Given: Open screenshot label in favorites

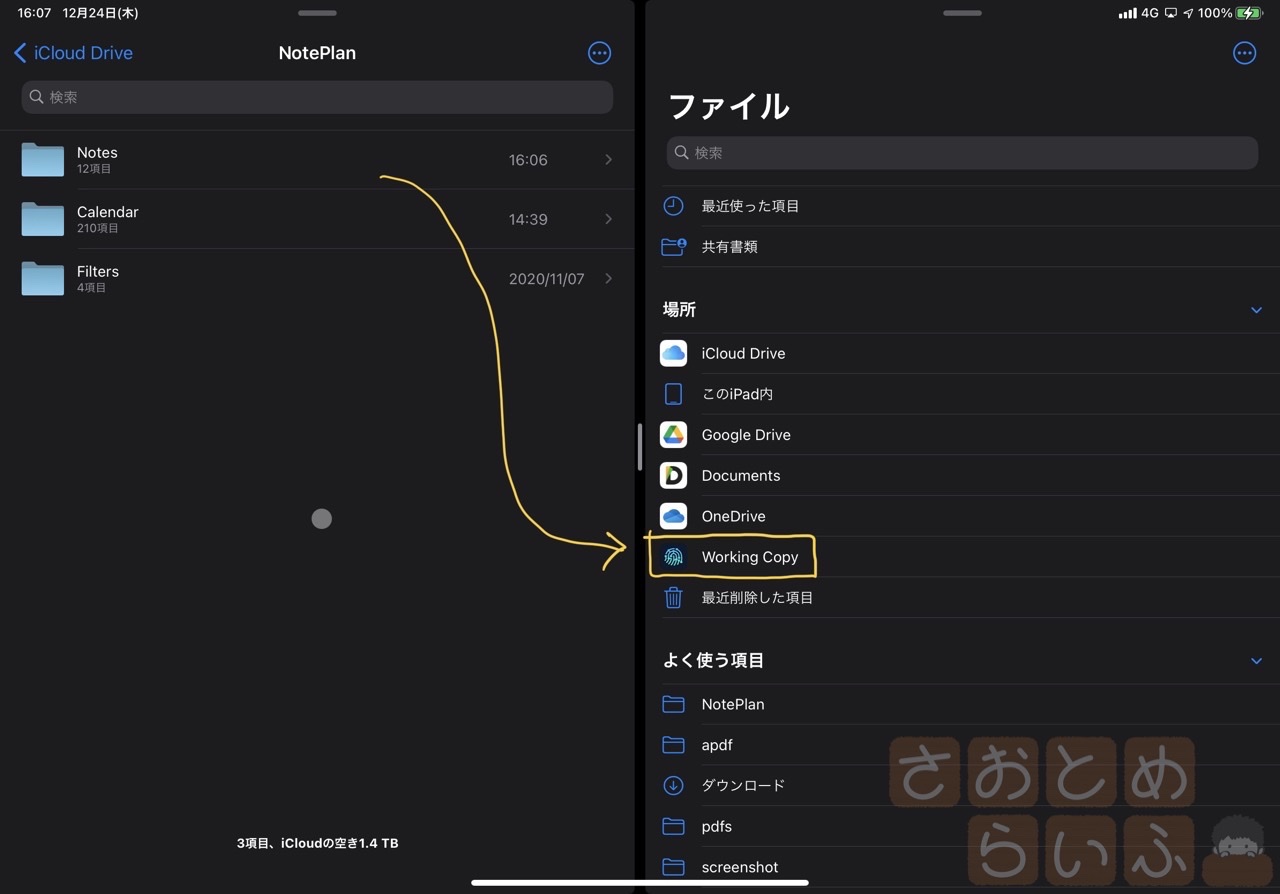Looking at the screenshot, I should click(740, 867).
